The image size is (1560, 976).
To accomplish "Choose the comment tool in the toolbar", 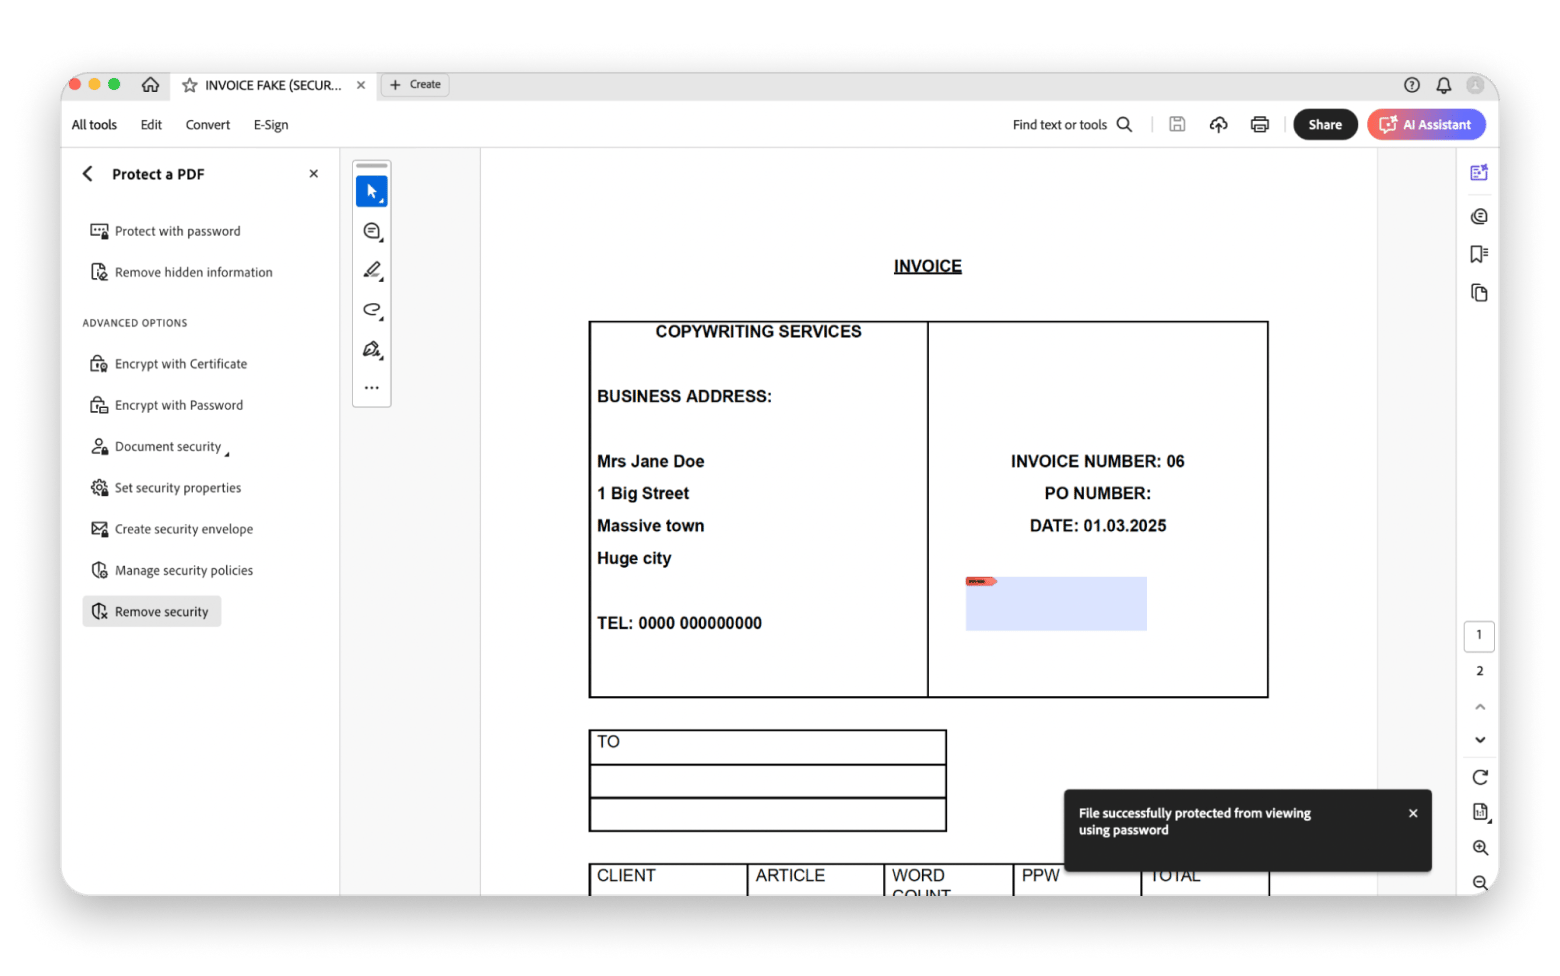I will pos(372,231).
